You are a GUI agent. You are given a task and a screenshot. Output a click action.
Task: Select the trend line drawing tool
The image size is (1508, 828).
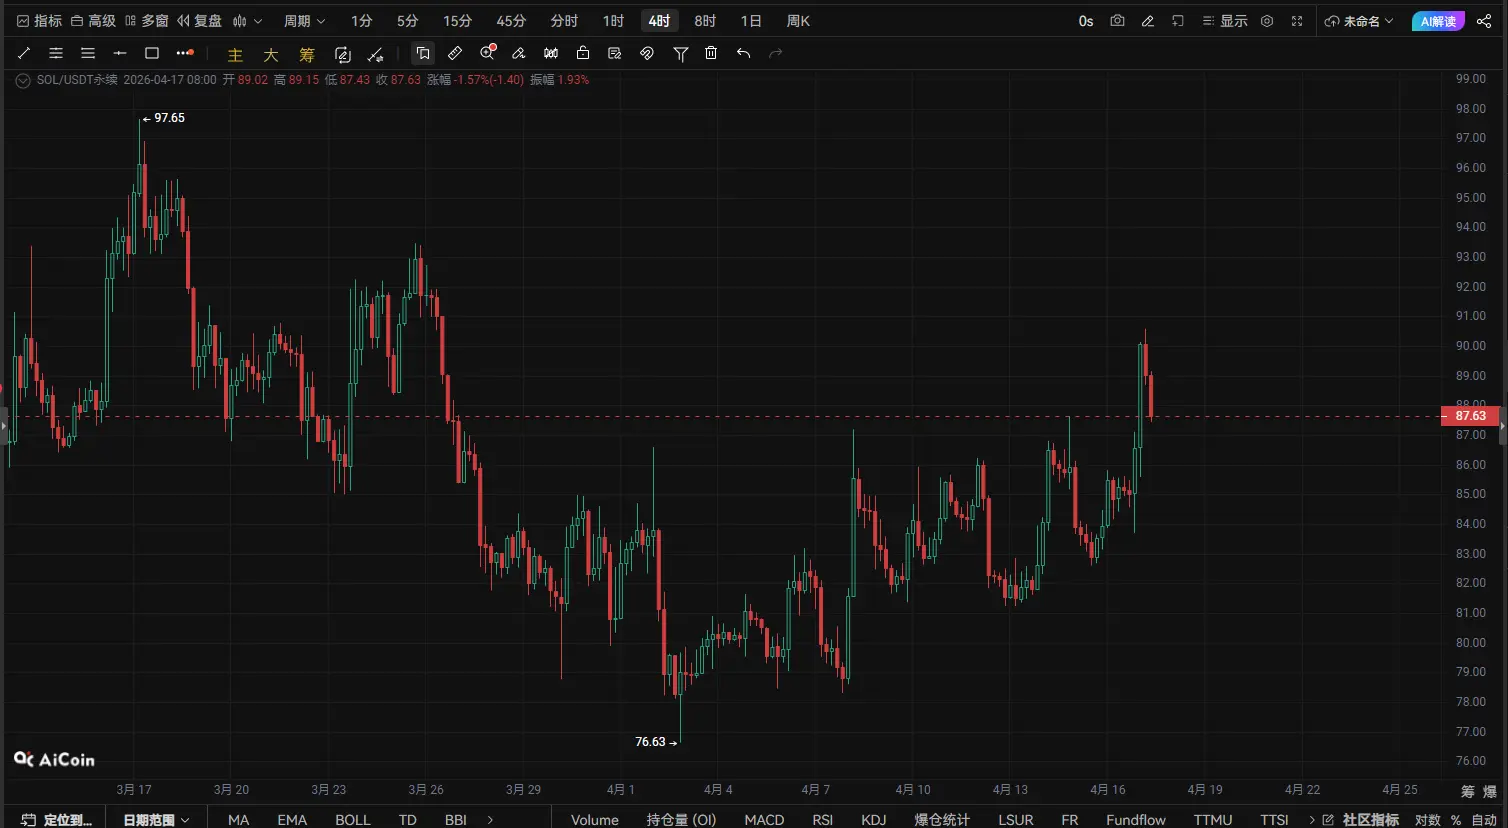point(24,53)
